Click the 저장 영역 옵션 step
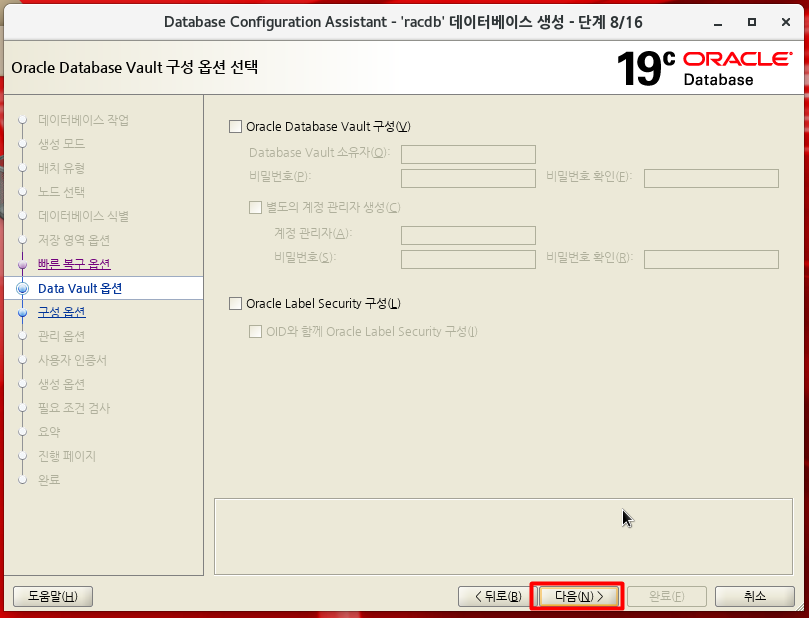This screenshot has width=809, height=618. 74,240
